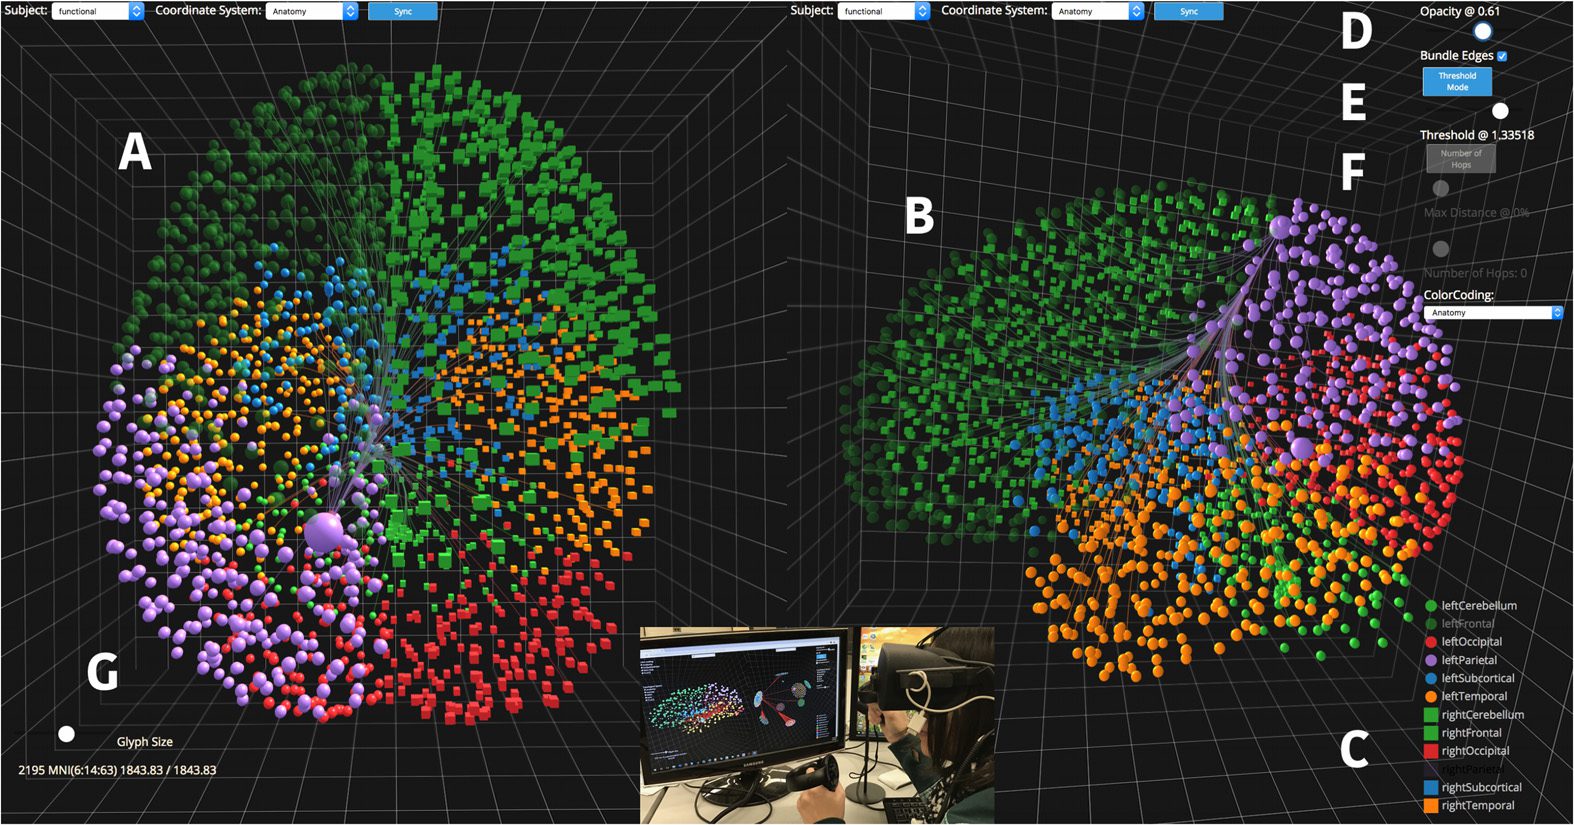Toggle rightCerebellum region in legend

[x=1475, y=715]
